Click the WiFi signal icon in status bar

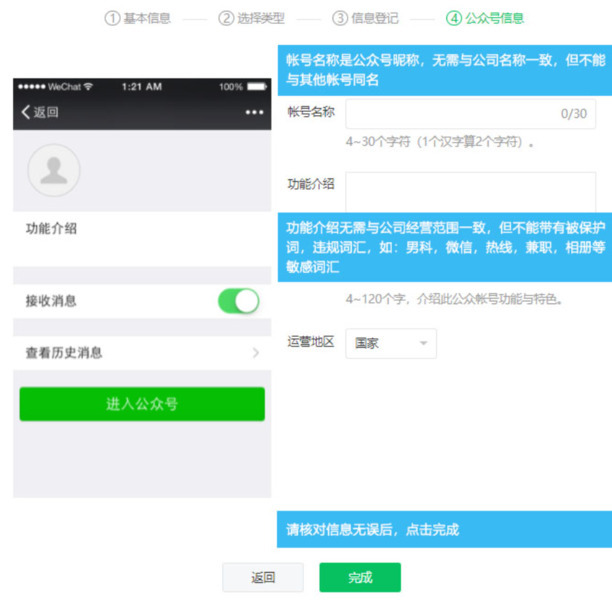89,87
